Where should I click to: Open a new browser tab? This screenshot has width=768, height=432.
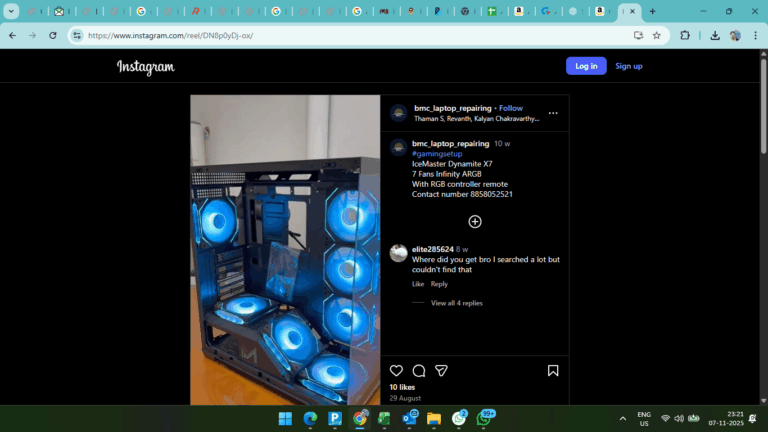[653, 12]
